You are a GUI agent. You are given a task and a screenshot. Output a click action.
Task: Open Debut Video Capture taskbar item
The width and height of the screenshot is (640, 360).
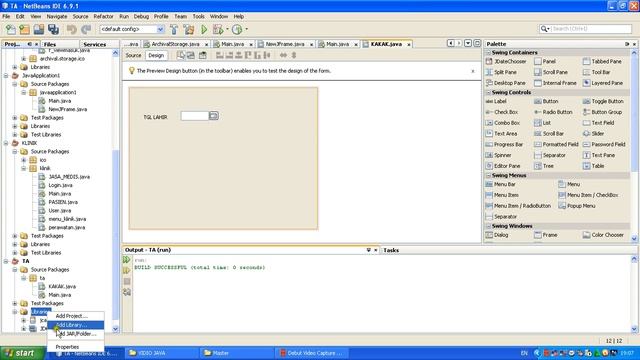(312, 353)
